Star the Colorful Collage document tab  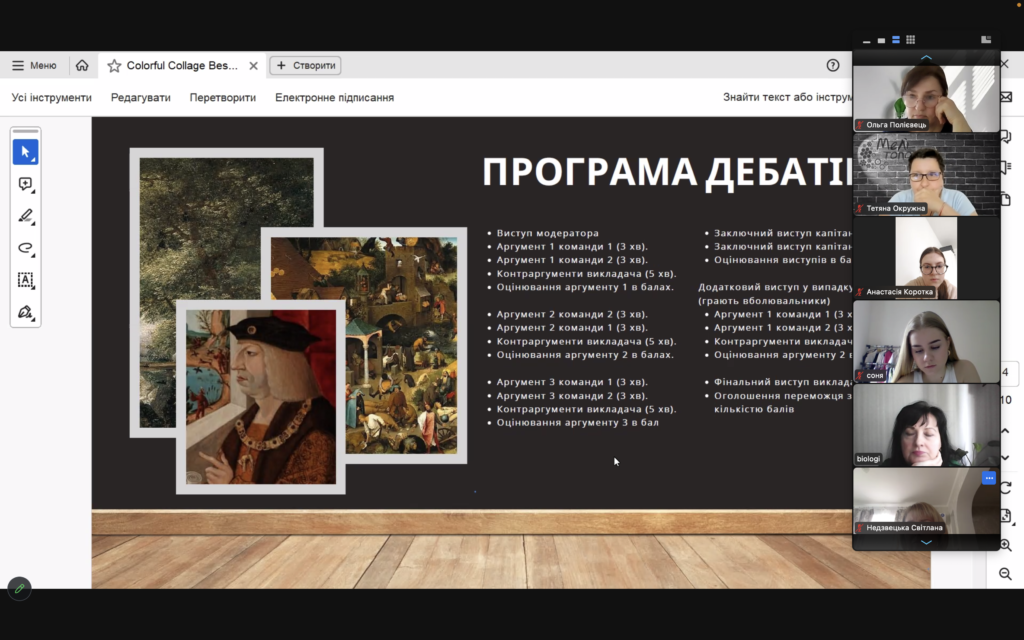[x=114, y=66]
